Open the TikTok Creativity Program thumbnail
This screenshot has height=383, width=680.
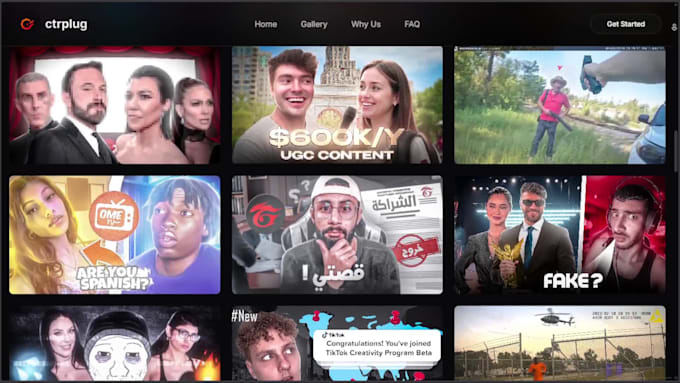click(x=337, y=344)
